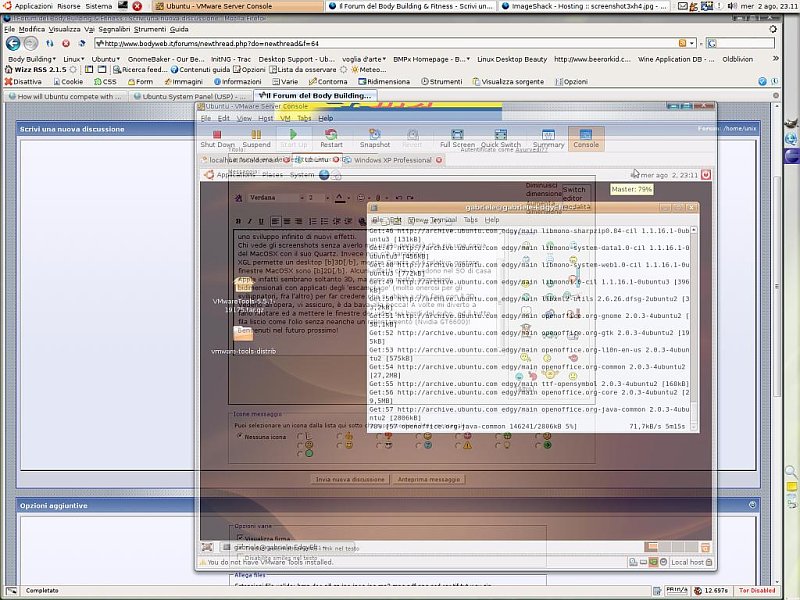Select the Nessuna icona radio button
The width and height of the screenshot is (800, 600).
(x=239, y=437)
